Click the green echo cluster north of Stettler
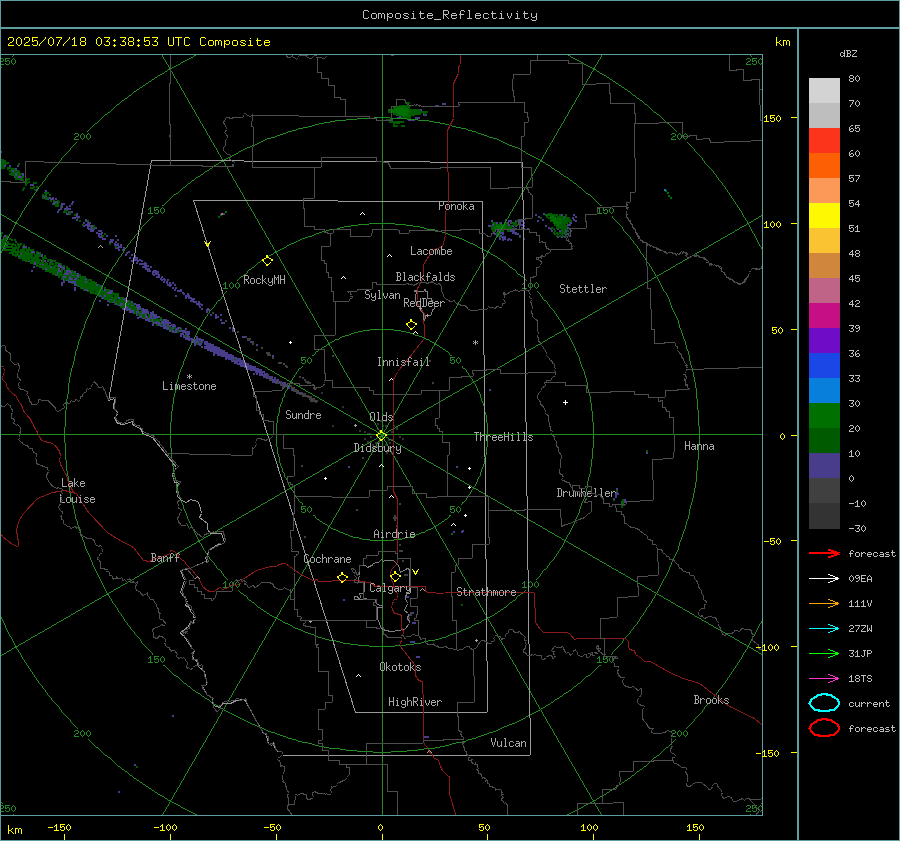The width and height of the screenshot is (900, 841). 558,224
